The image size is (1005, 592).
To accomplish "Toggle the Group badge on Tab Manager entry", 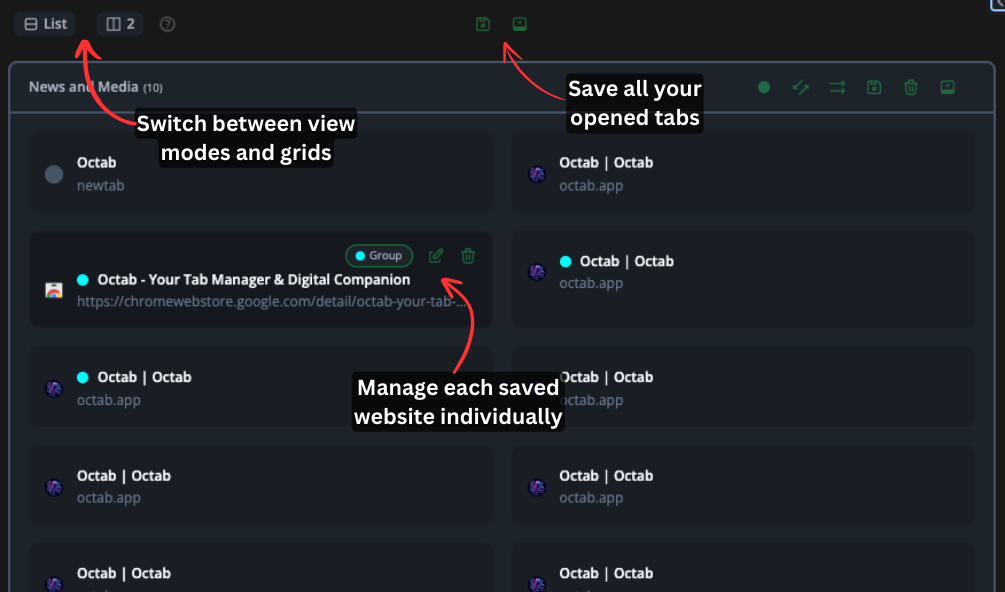I will tap(379, 256).
